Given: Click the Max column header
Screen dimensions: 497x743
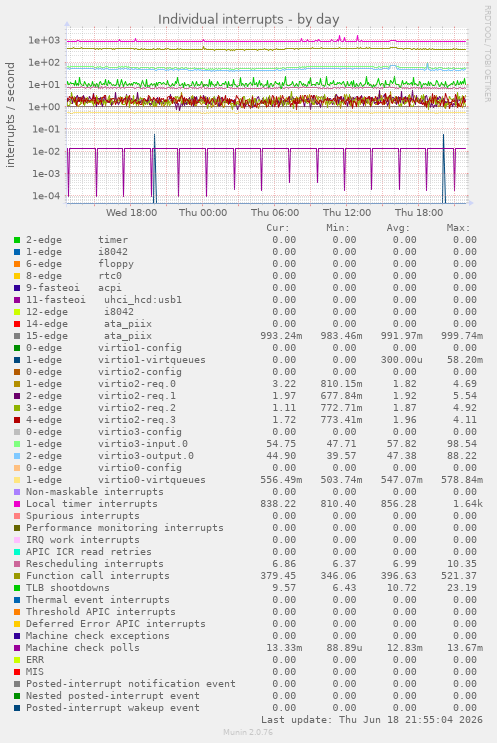Looking at the screenshot, I should pos(458,228).
